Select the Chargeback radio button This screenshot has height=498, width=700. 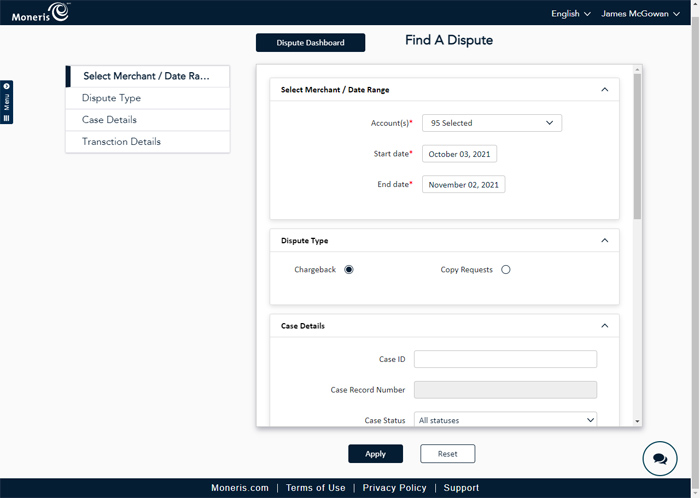pos(349,270)
